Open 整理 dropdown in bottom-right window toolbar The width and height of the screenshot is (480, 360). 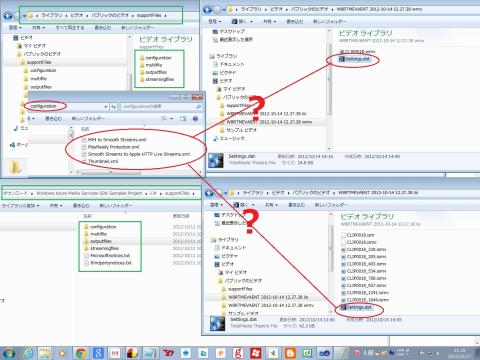216,205
